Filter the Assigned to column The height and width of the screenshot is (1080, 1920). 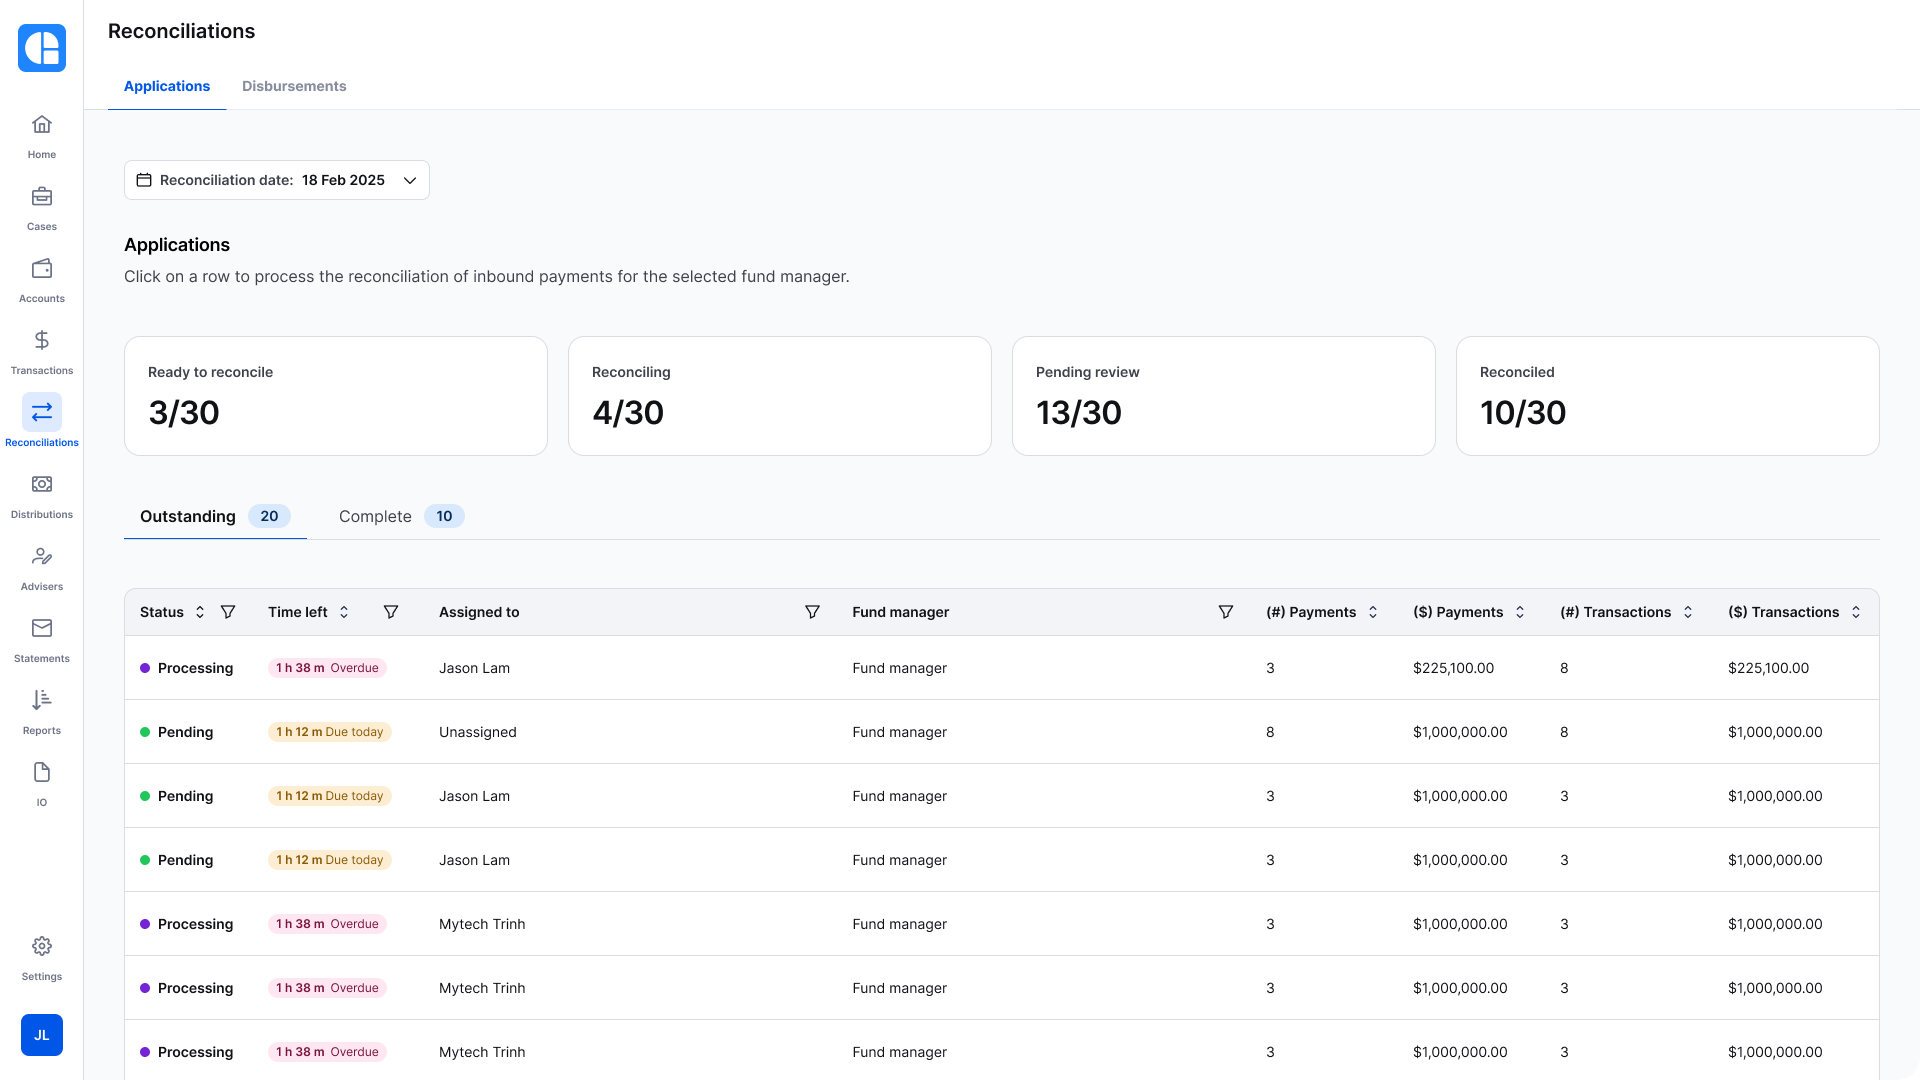(812, 612)
